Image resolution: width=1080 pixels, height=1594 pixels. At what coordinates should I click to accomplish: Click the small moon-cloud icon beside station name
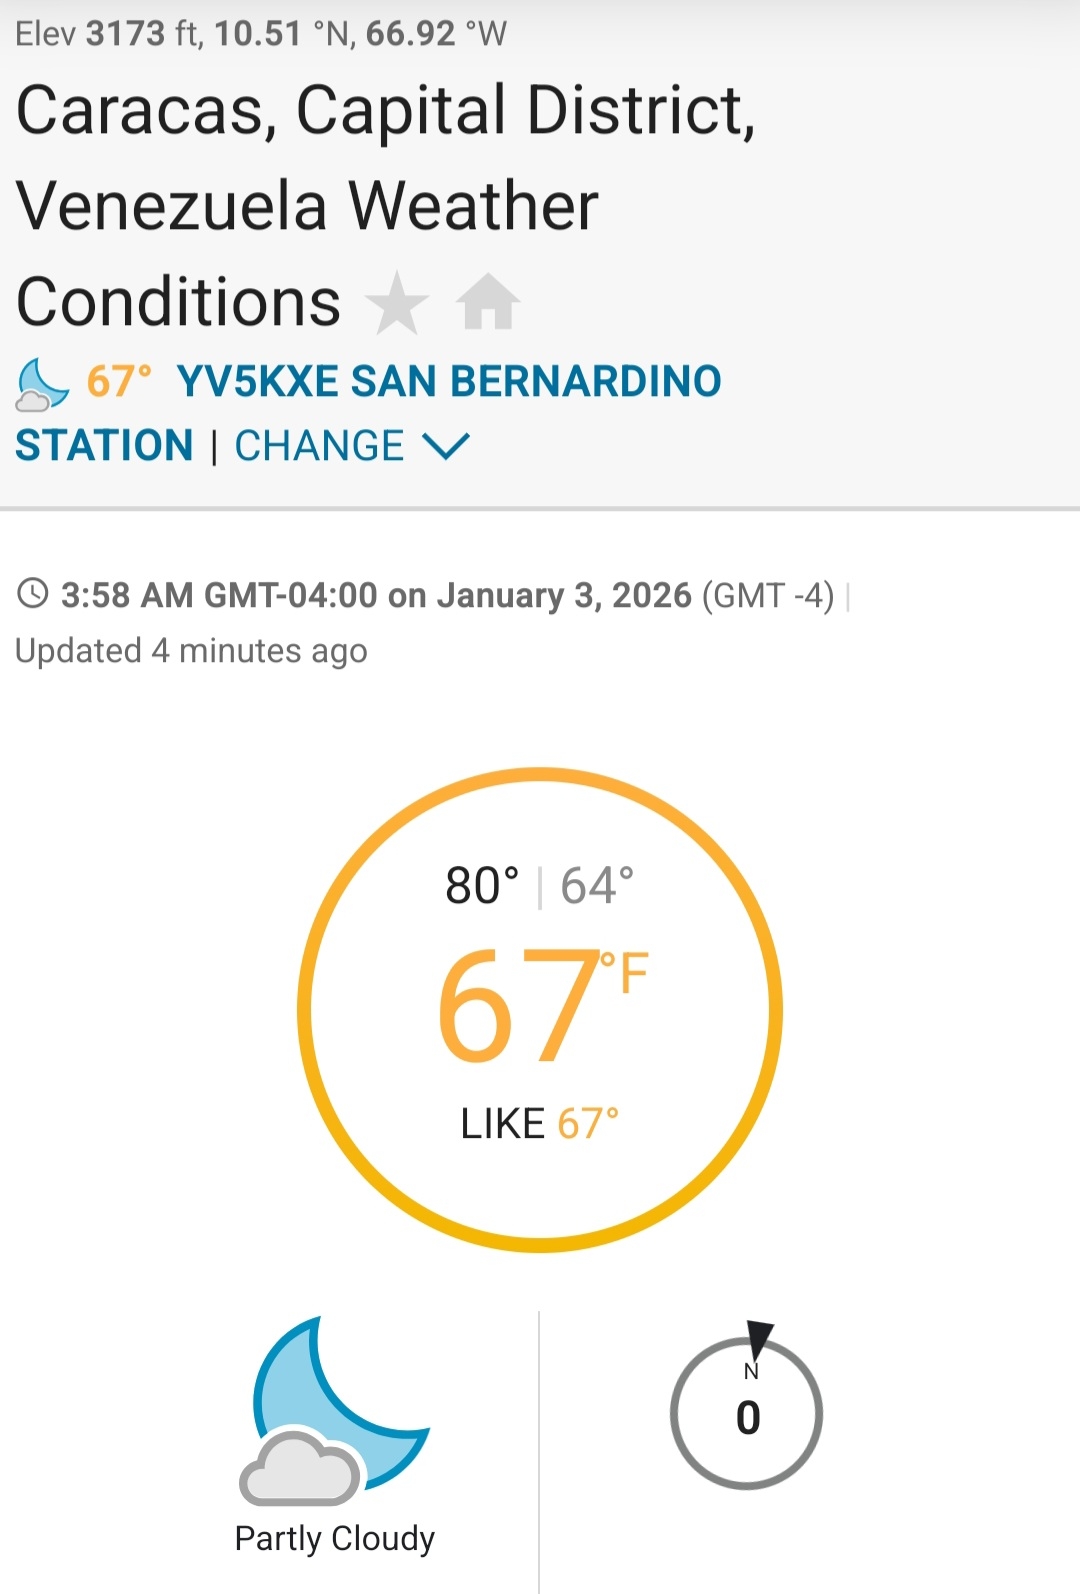[x=42, y=385]
